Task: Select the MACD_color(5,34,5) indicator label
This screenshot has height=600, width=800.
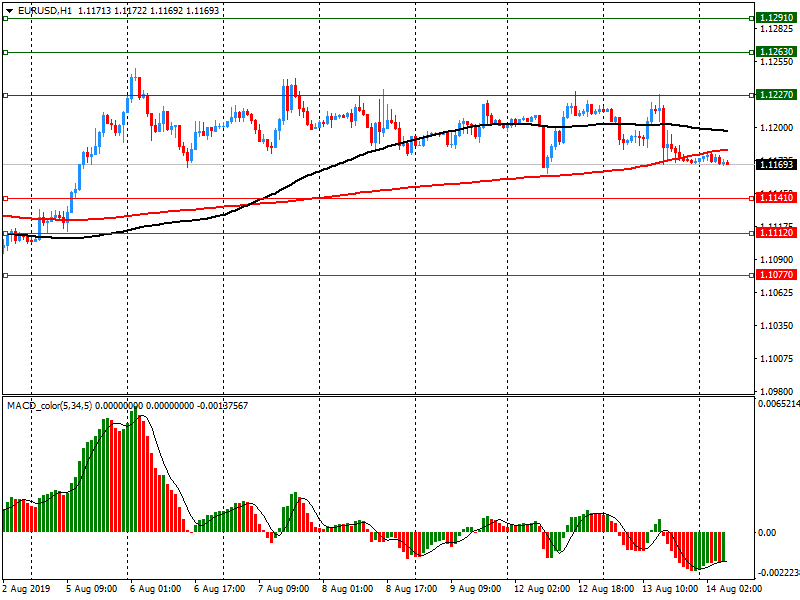Action: 49,406
